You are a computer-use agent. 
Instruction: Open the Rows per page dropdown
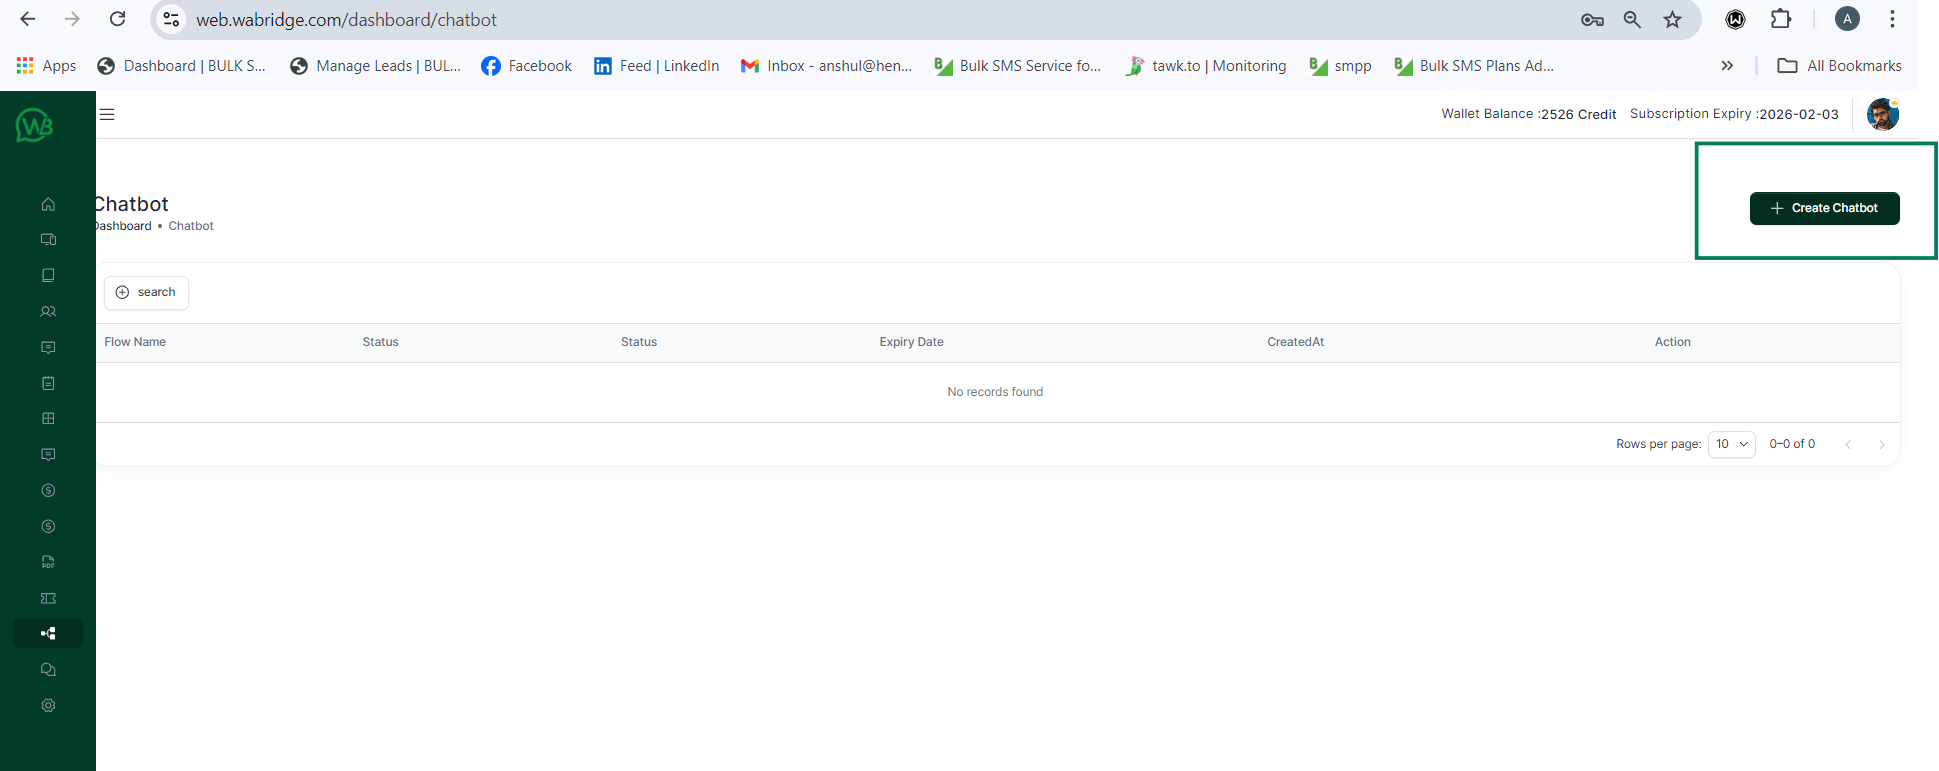tap(1731, 444)
